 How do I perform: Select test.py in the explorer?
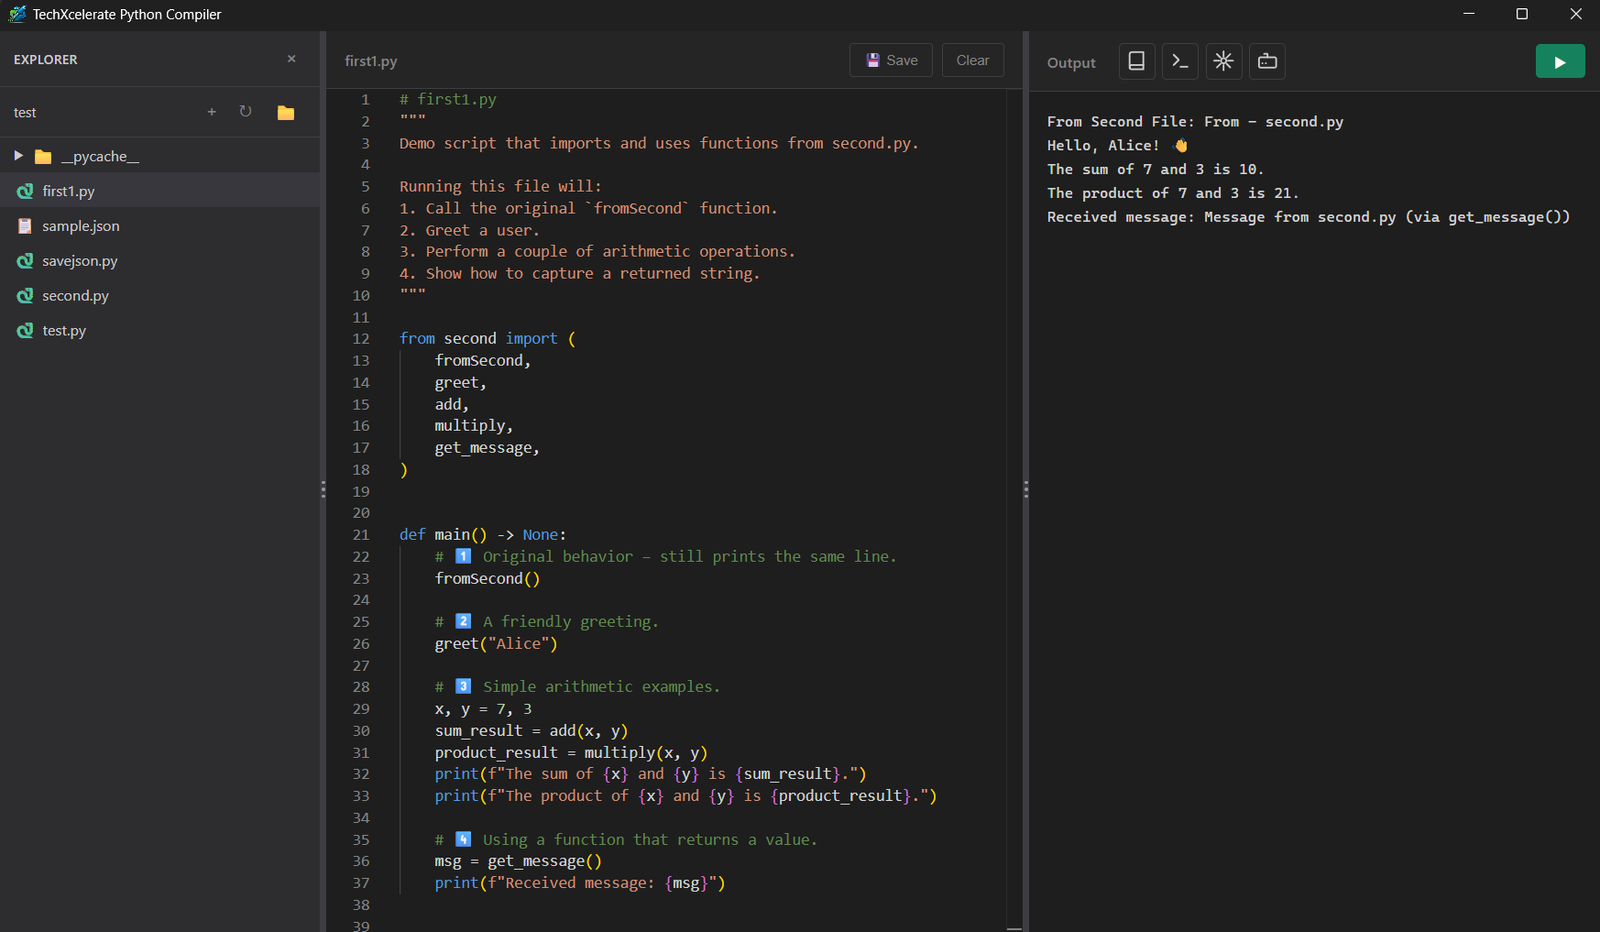(63, 330)
